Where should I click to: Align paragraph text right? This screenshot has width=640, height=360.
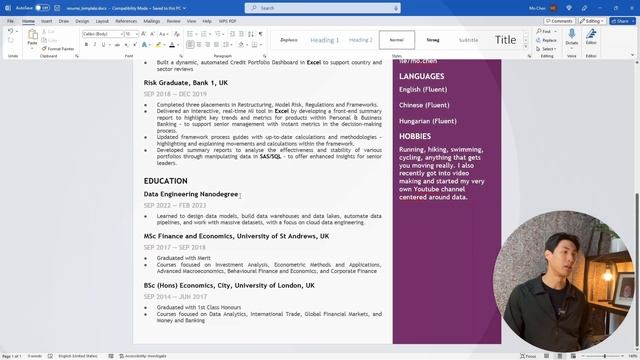tap(207, 44)
